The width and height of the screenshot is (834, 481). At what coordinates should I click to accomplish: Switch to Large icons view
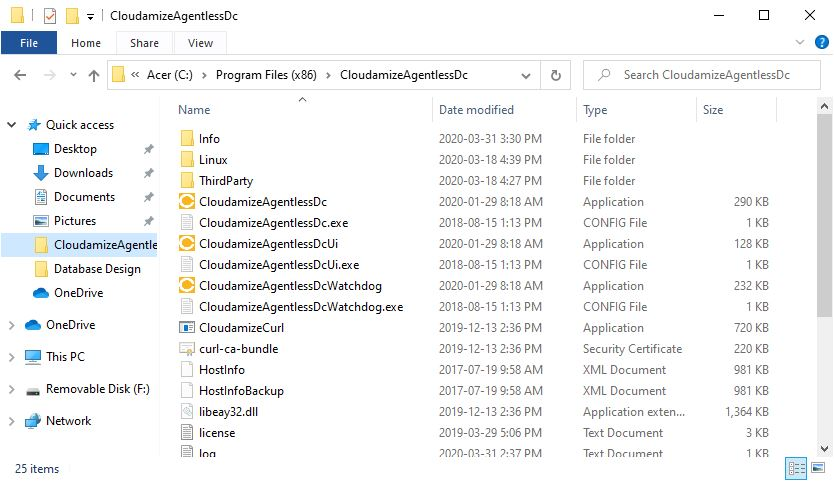tap(819, 468)
